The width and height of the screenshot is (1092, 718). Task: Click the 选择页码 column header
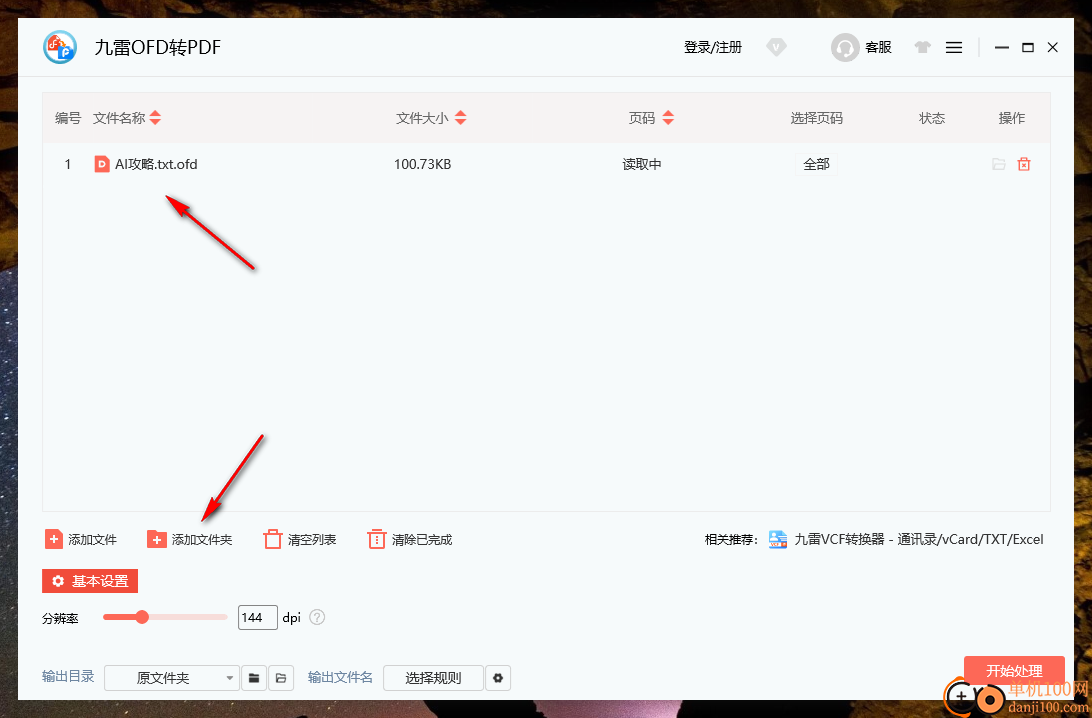[x=816, y=118]
